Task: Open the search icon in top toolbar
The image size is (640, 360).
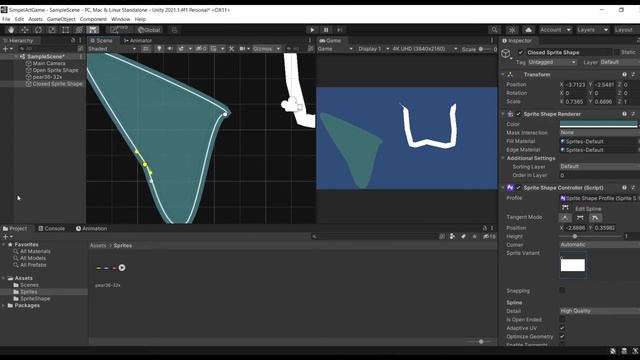Action: tap(494, 30)
